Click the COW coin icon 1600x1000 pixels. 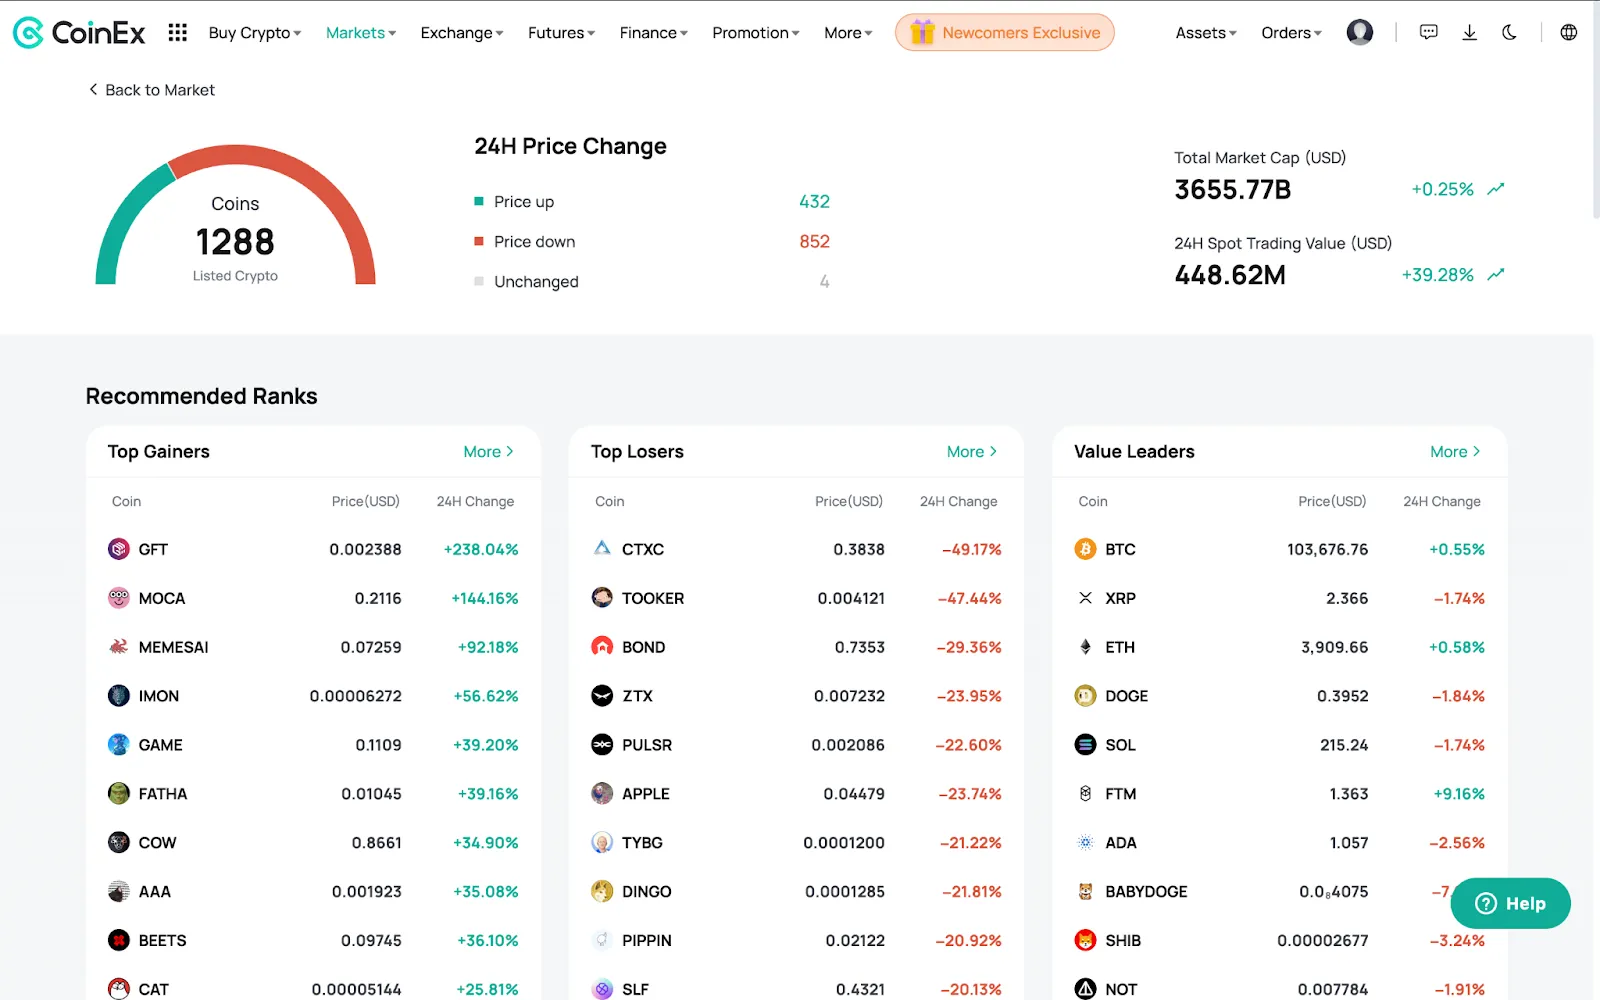point(119,843)
